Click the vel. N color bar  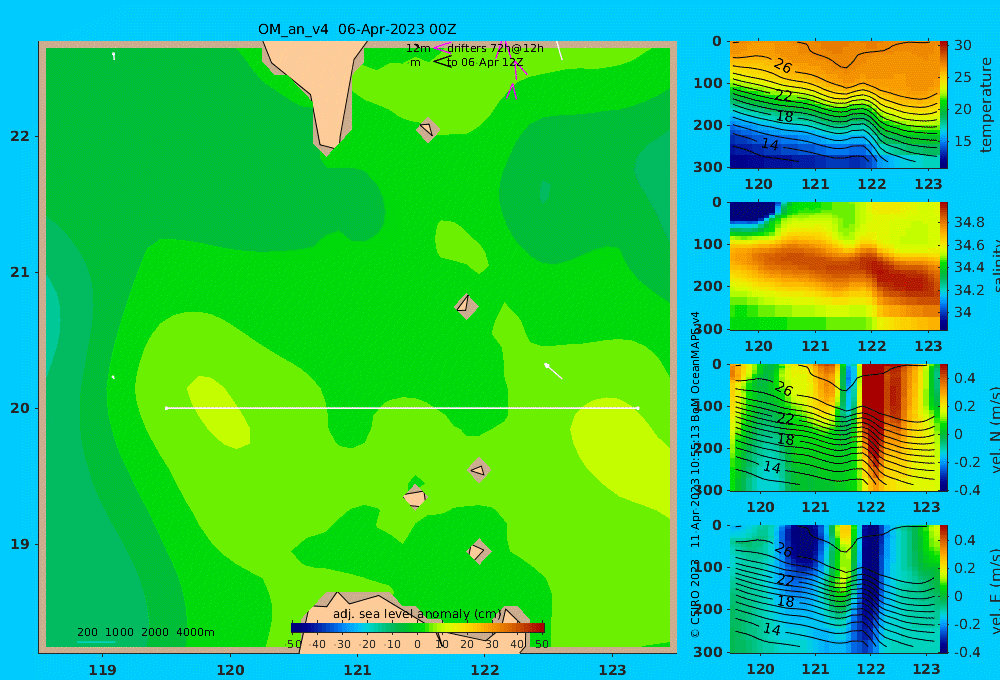coord(944,427)
